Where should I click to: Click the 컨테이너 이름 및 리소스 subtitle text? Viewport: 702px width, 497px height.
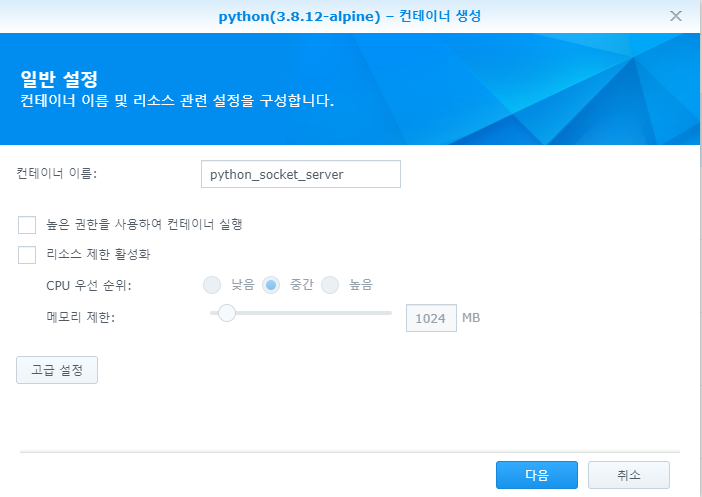point(177,101)
